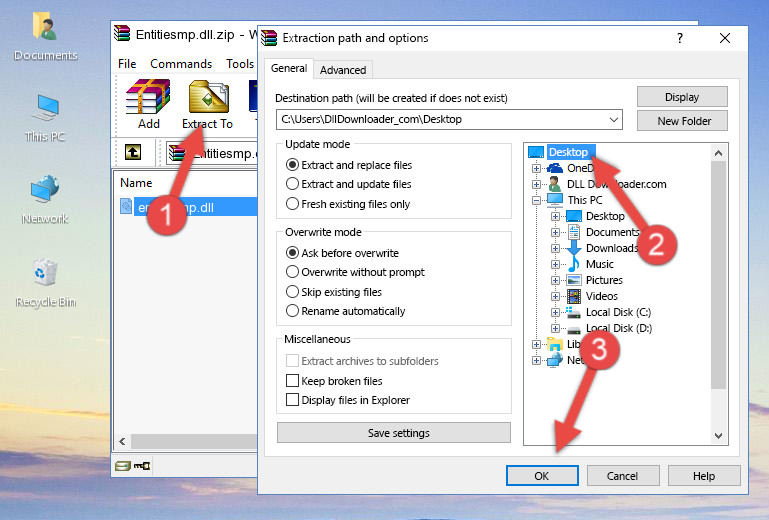The height and width of the screenshot is (520, 769).
Task: Click the folder tree vertical scrollbar
Action: click(718, 275)
